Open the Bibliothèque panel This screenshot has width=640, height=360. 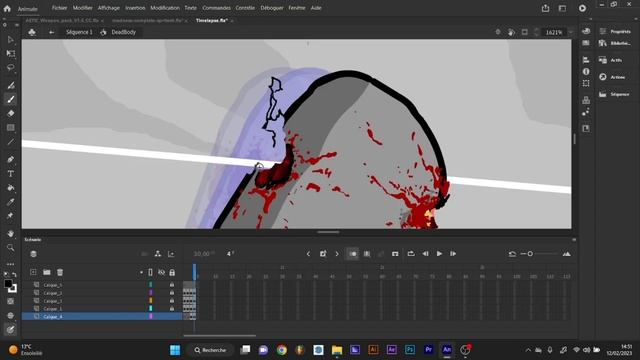(616, 43)
